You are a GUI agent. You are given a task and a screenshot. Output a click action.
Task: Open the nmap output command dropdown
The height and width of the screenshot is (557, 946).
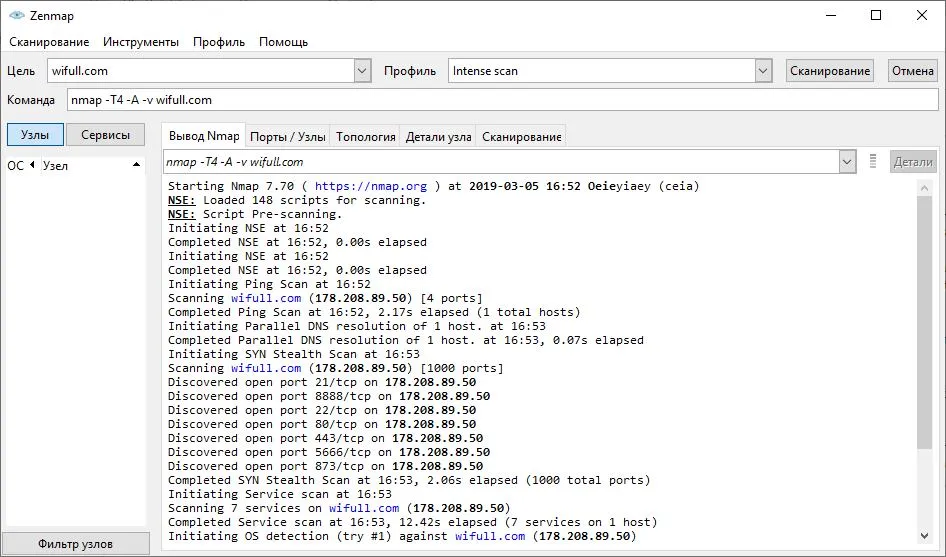847,162
